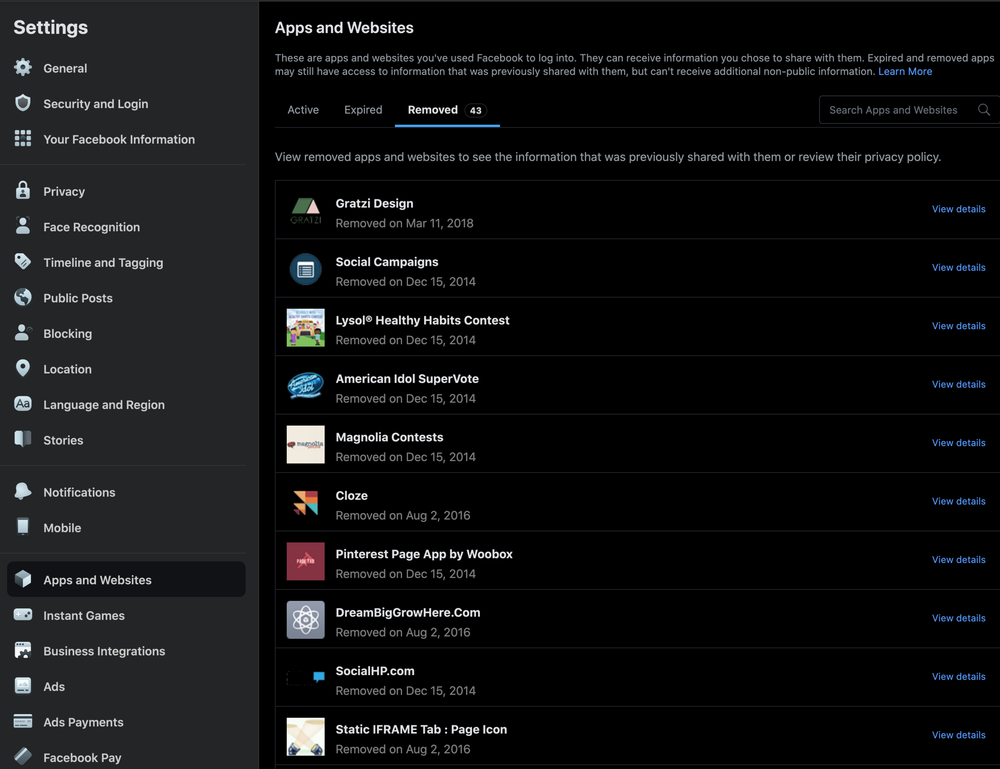View details for Gratzi Design
The image size is (1000, 769).
(x=959, y=209)
